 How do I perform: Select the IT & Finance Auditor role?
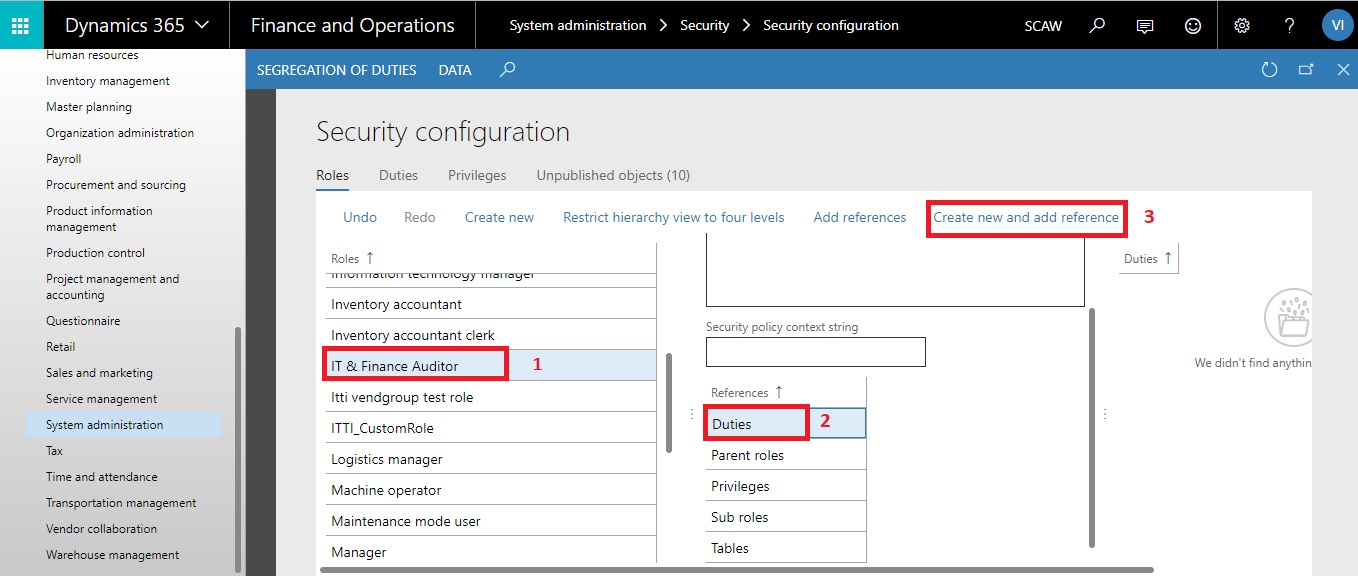414,364
